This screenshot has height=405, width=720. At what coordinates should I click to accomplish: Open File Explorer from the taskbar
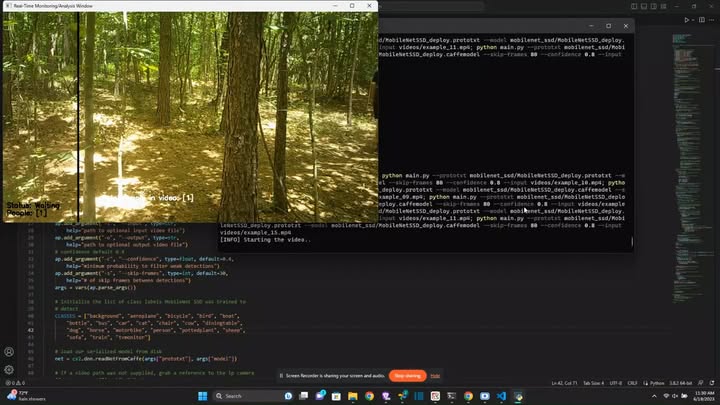[x=353, y=396]
